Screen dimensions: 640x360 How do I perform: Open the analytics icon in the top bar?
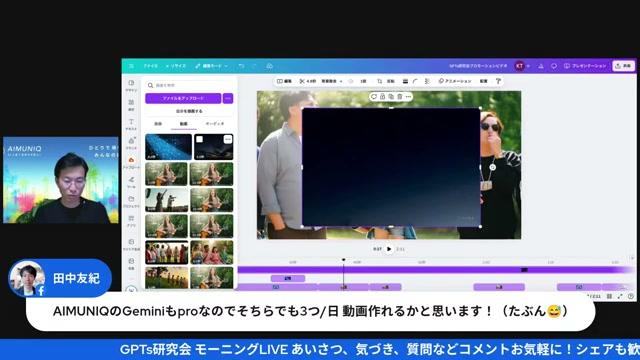point(541,66)
